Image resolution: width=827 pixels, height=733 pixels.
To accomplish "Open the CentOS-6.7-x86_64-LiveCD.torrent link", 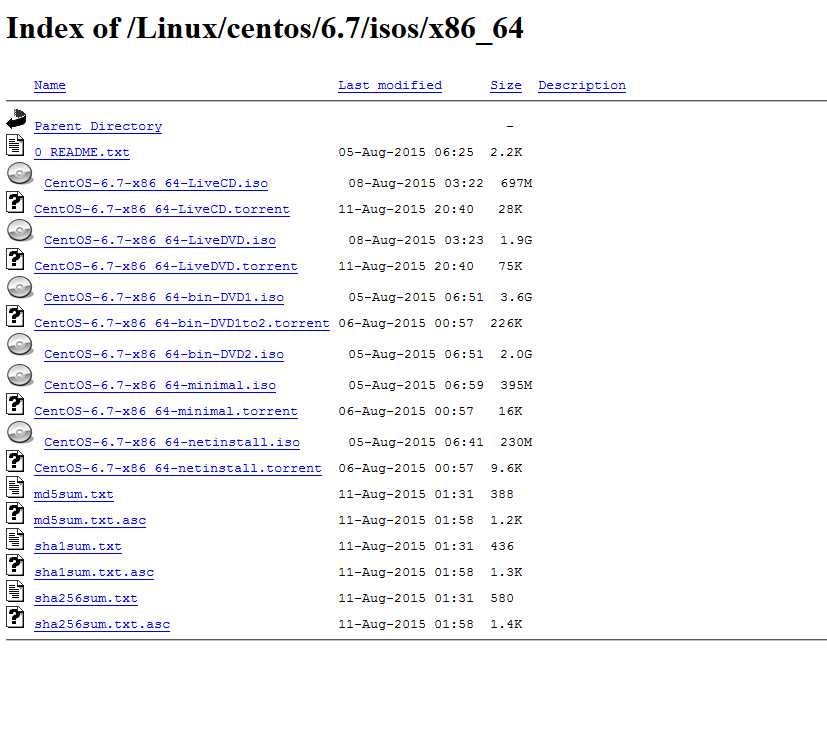I will pos(162,209).
